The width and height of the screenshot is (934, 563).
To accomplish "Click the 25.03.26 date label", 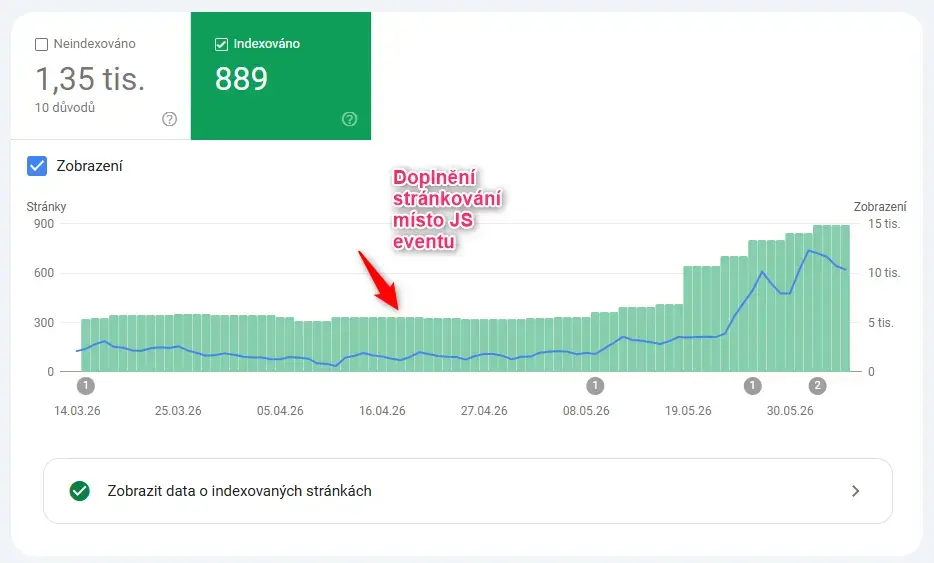I will click(x=178, y=411).
